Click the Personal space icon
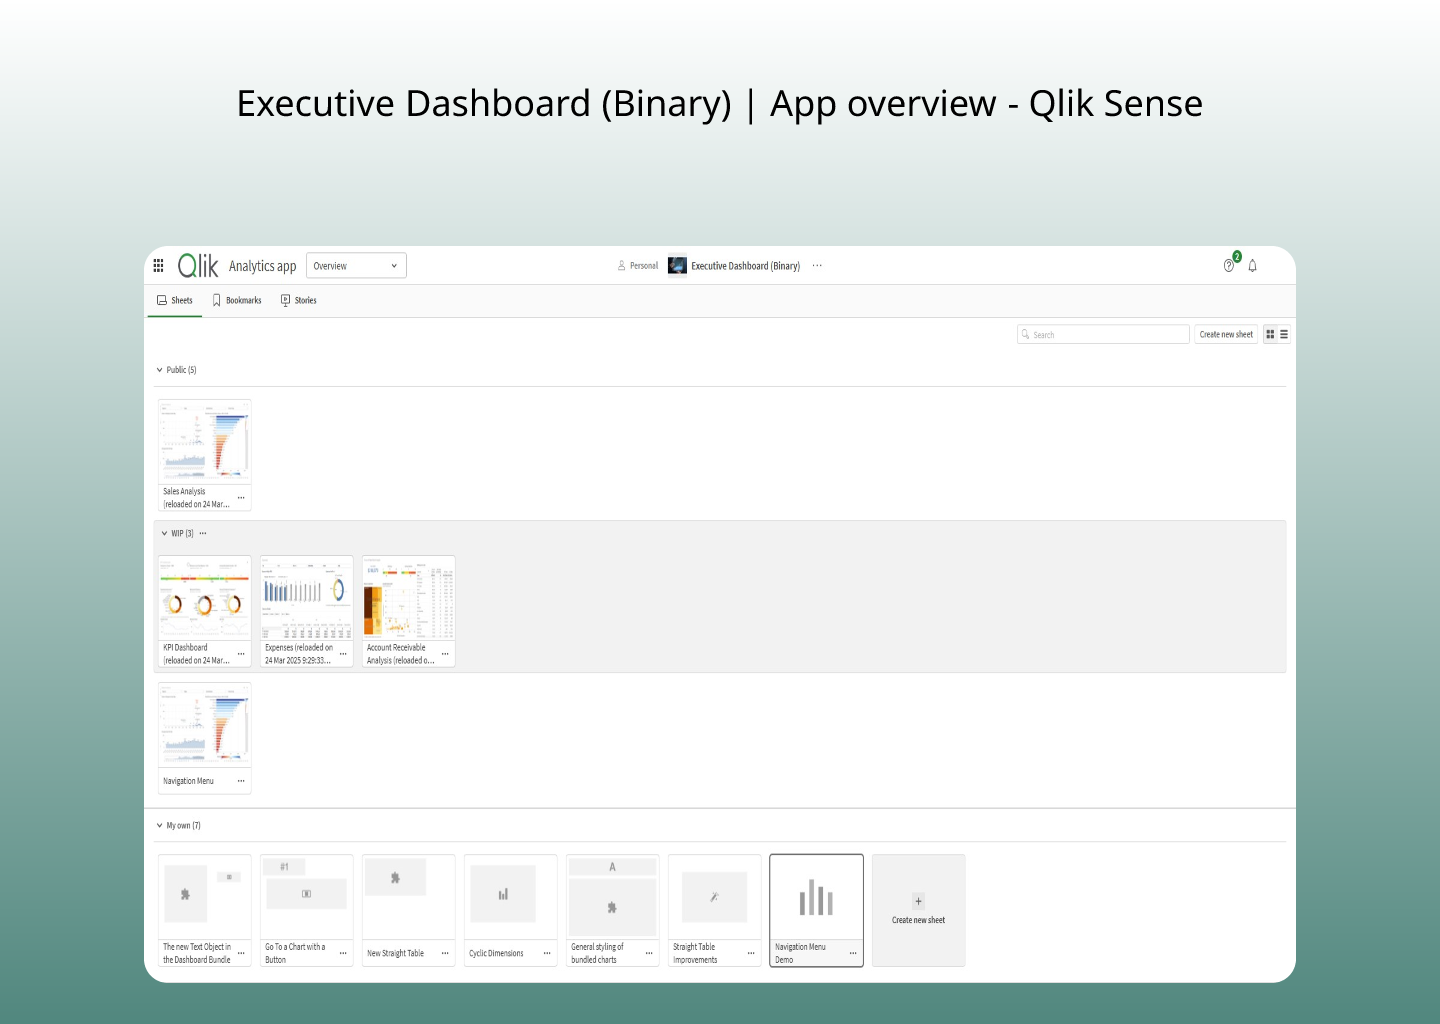The image size is (1440, 1024). 621,266
